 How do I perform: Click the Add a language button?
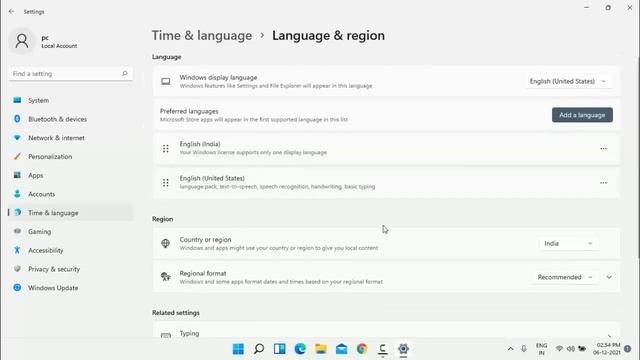pos(582,115)
